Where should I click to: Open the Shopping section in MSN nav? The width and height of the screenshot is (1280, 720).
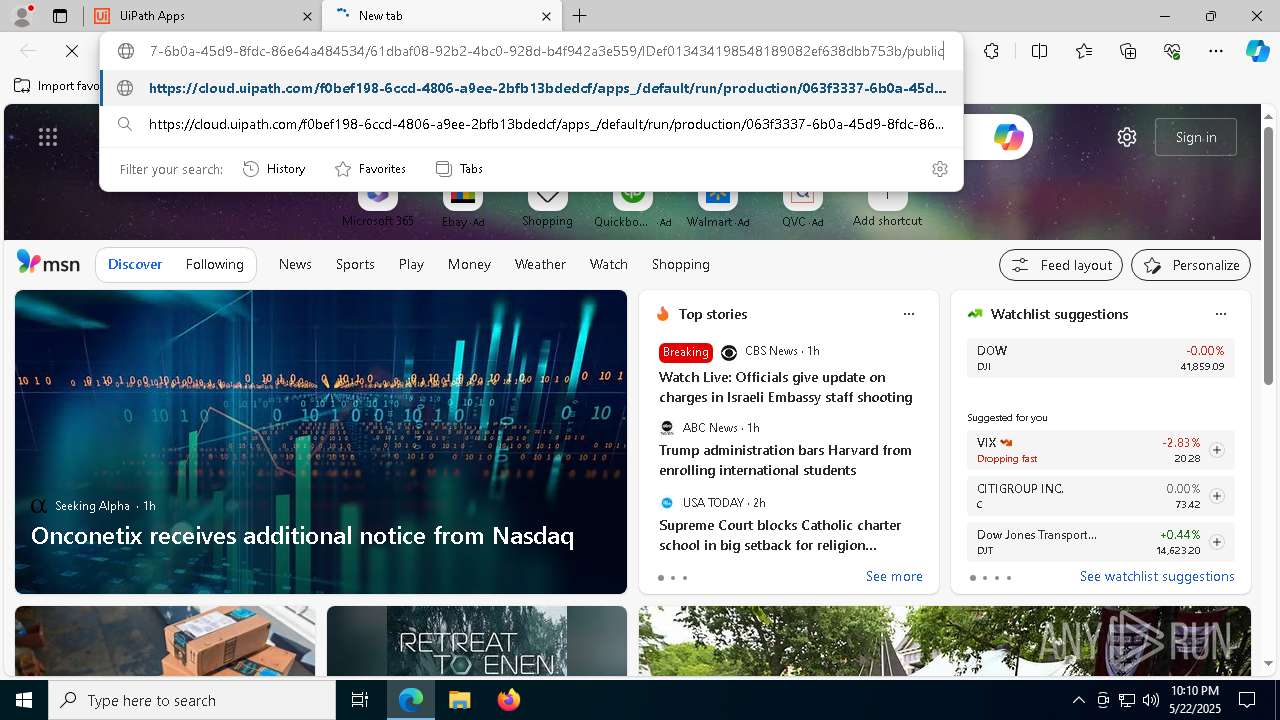681,264
